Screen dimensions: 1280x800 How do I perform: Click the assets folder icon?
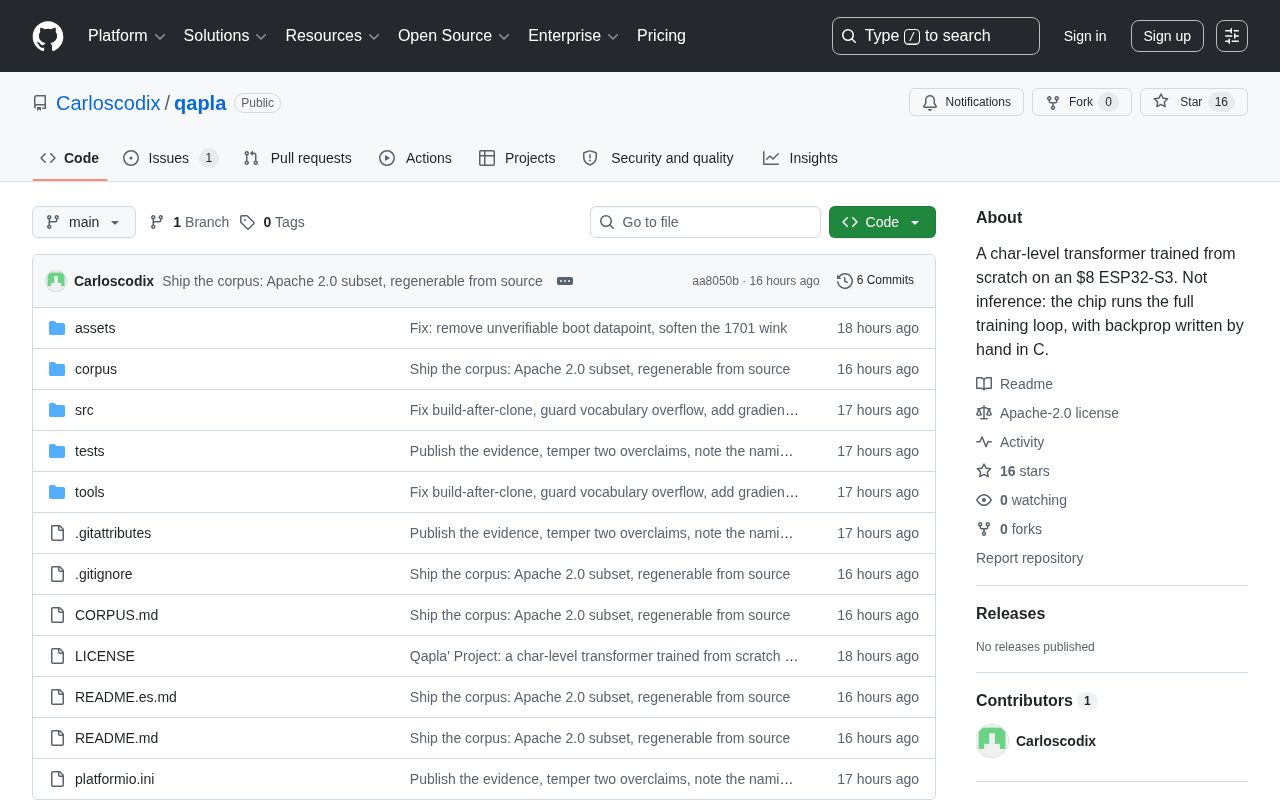[x=57, y=328]
